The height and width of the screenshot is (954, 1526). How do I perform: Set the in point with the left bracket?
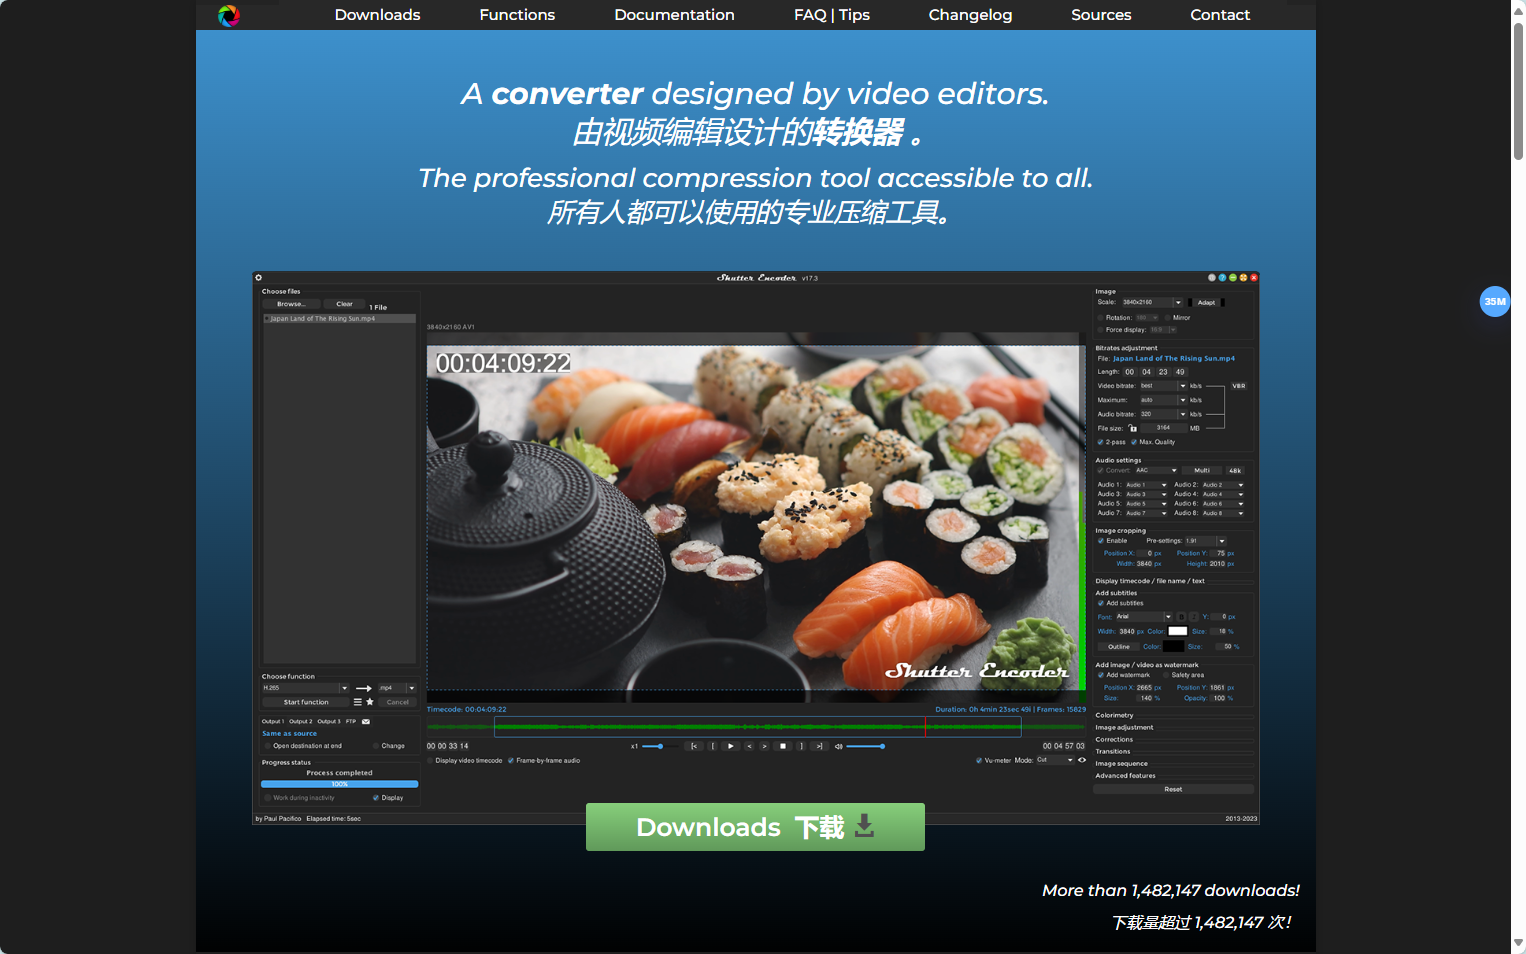713,746
